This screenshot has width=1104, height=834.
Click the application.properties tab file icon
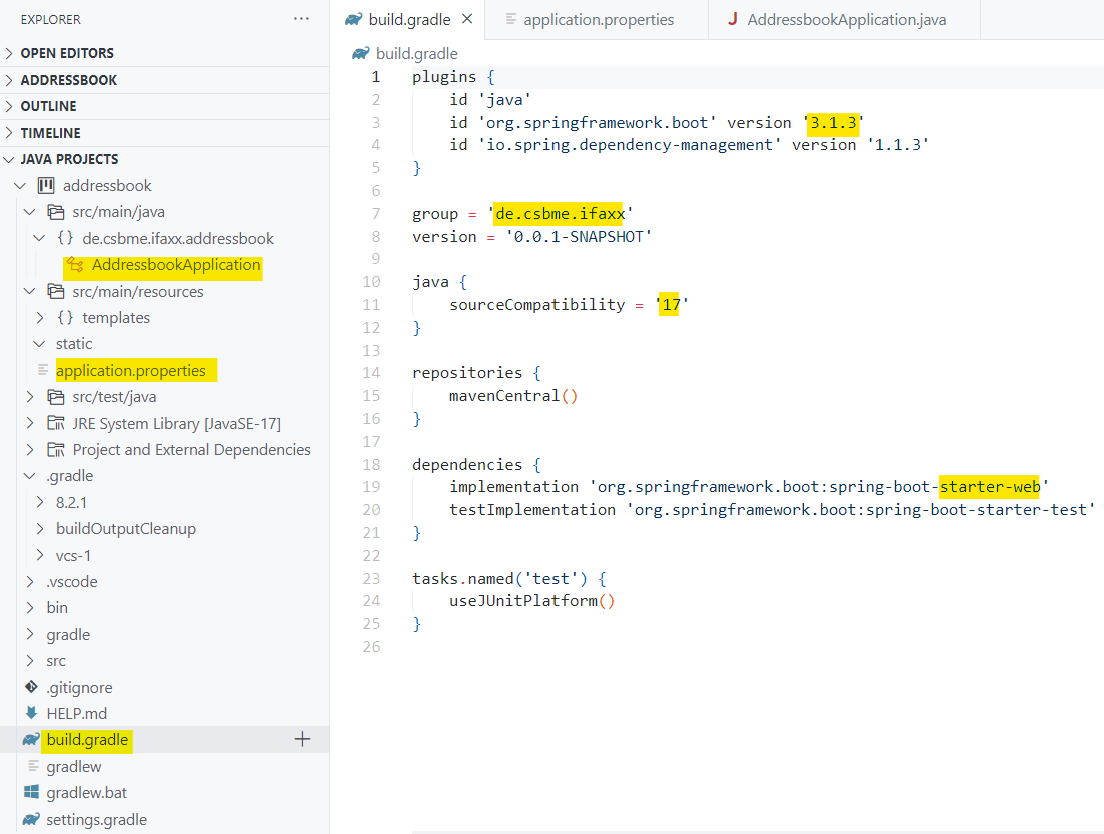click(x=510, y=20)
